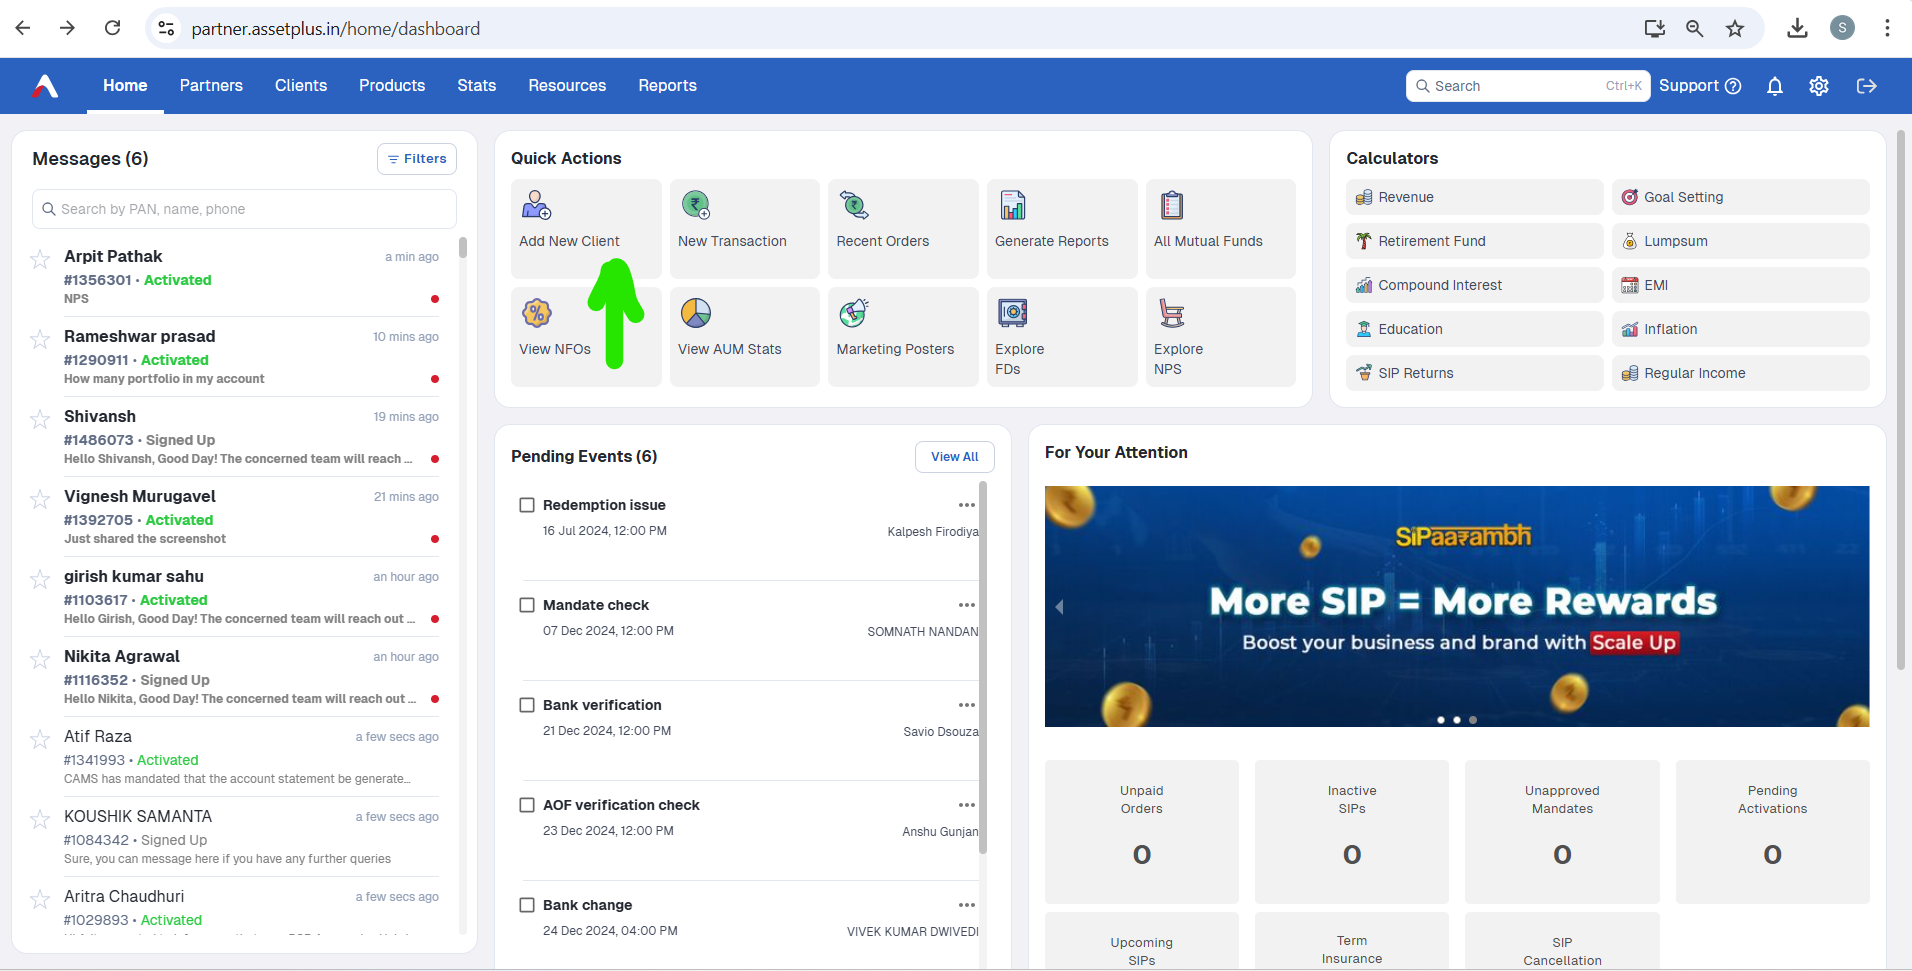1912x971 pixels.
Task: Open Explore NPS quick action
Action: (1221, 336)
